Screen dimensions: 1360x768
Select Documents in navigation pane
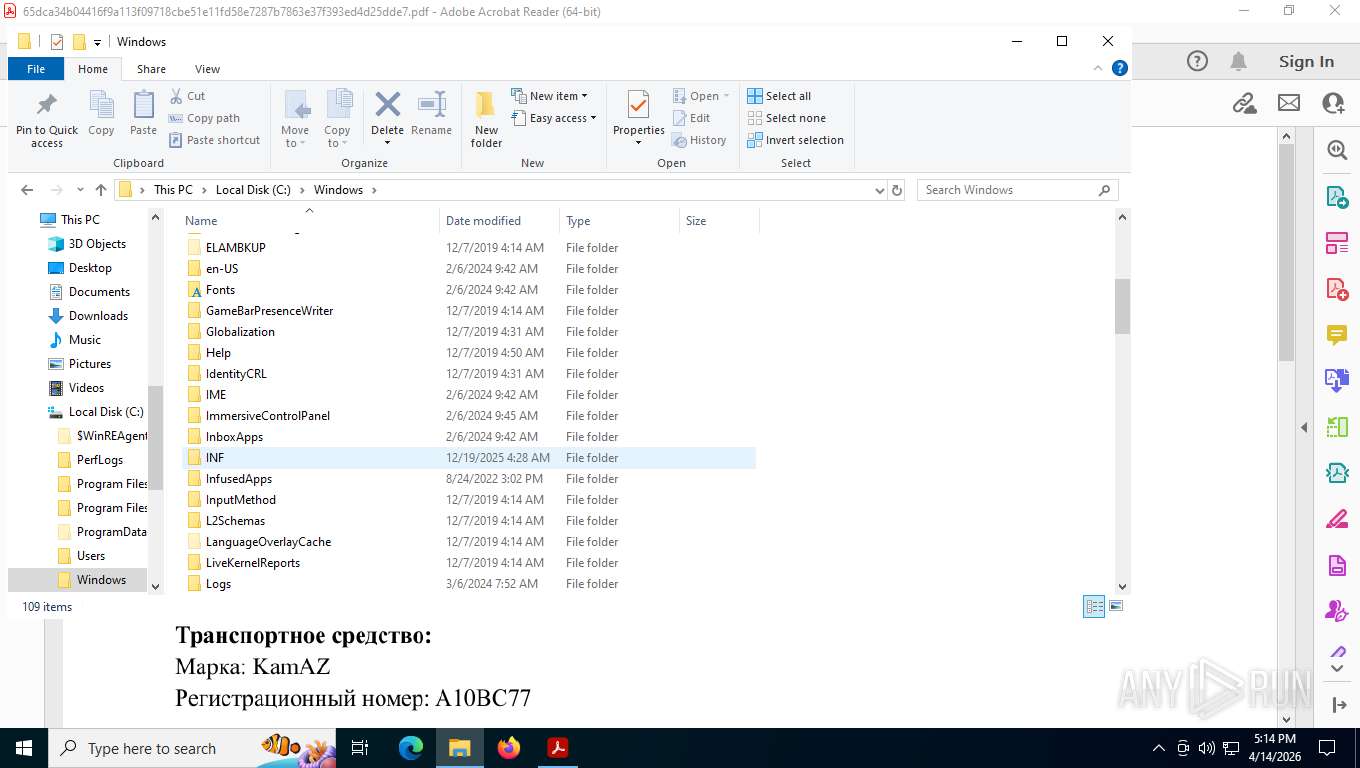pyautogui.click(x=99, y=292)
